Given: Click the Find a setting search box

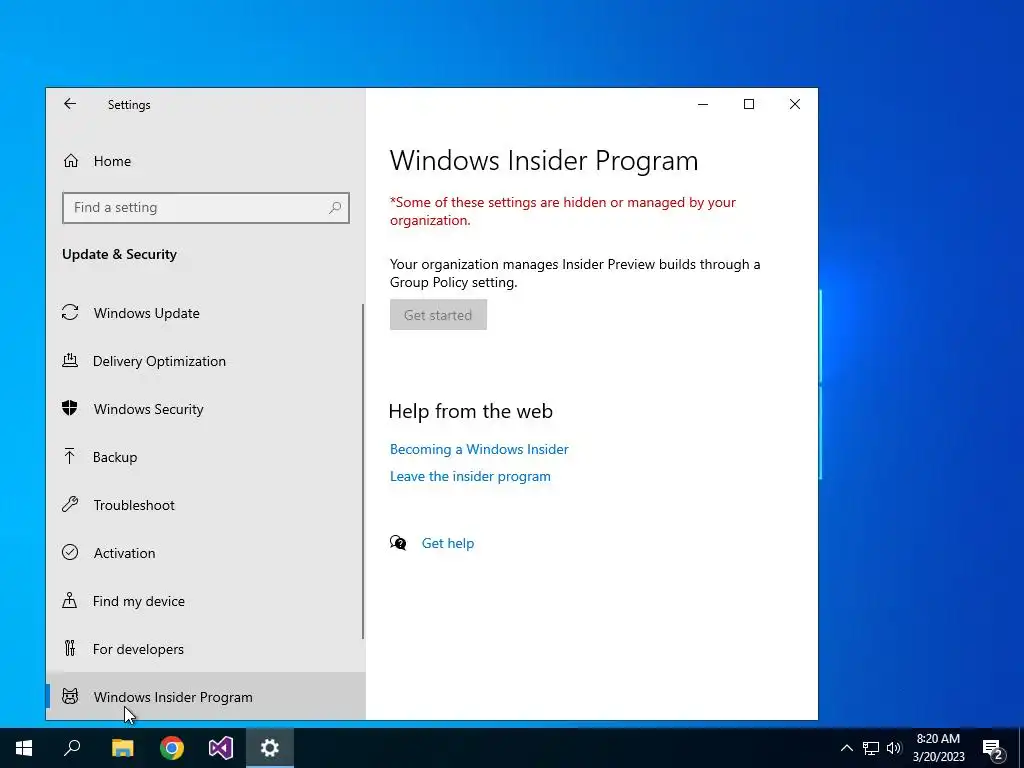Looking at the screenshot, I should [206, 208].
